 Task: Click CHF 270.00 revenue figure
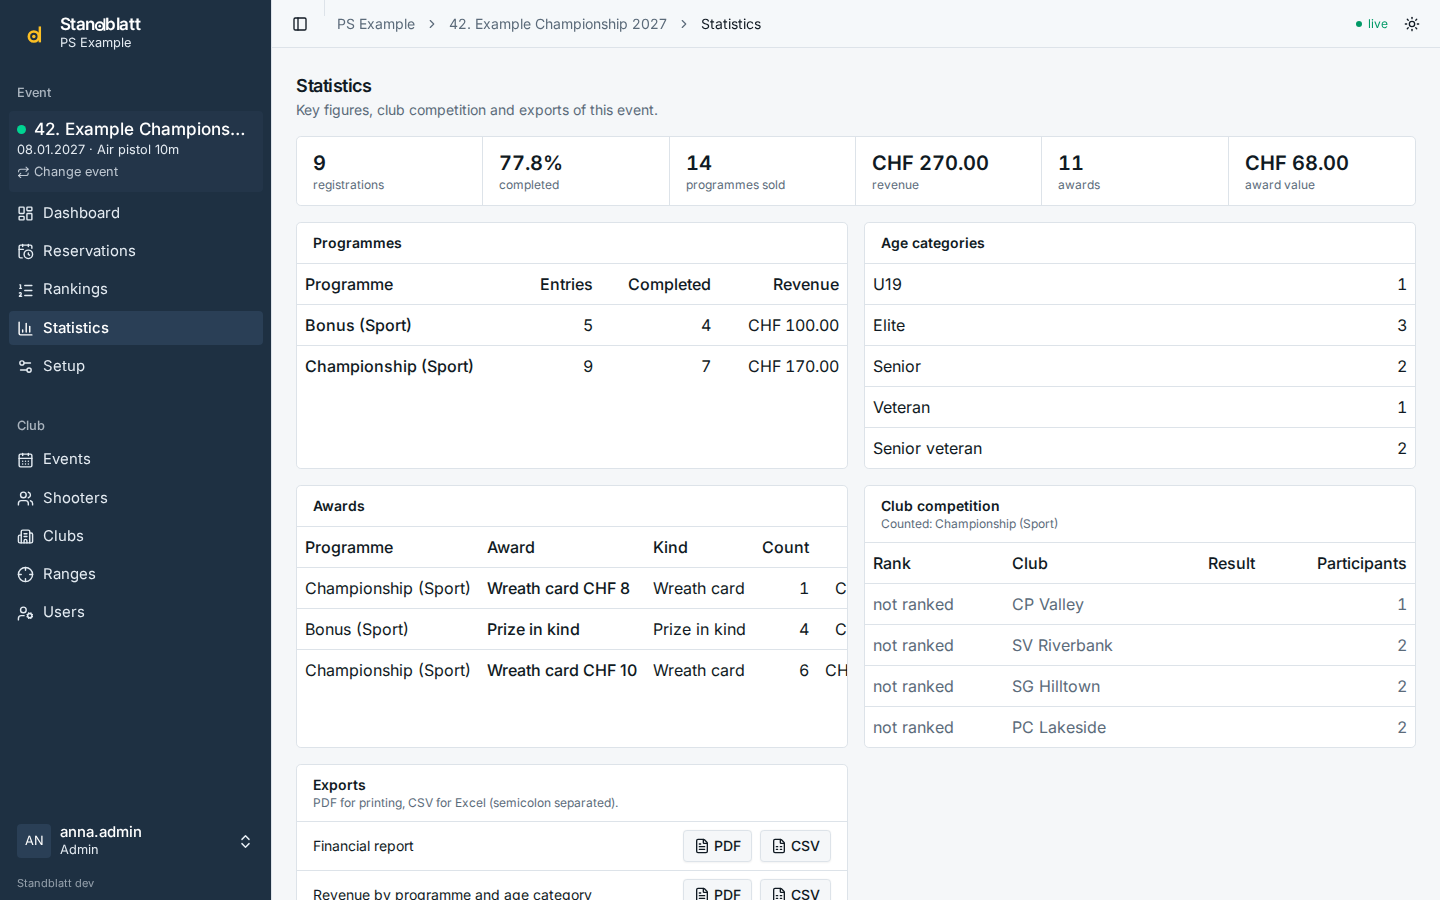pos(930,163)
